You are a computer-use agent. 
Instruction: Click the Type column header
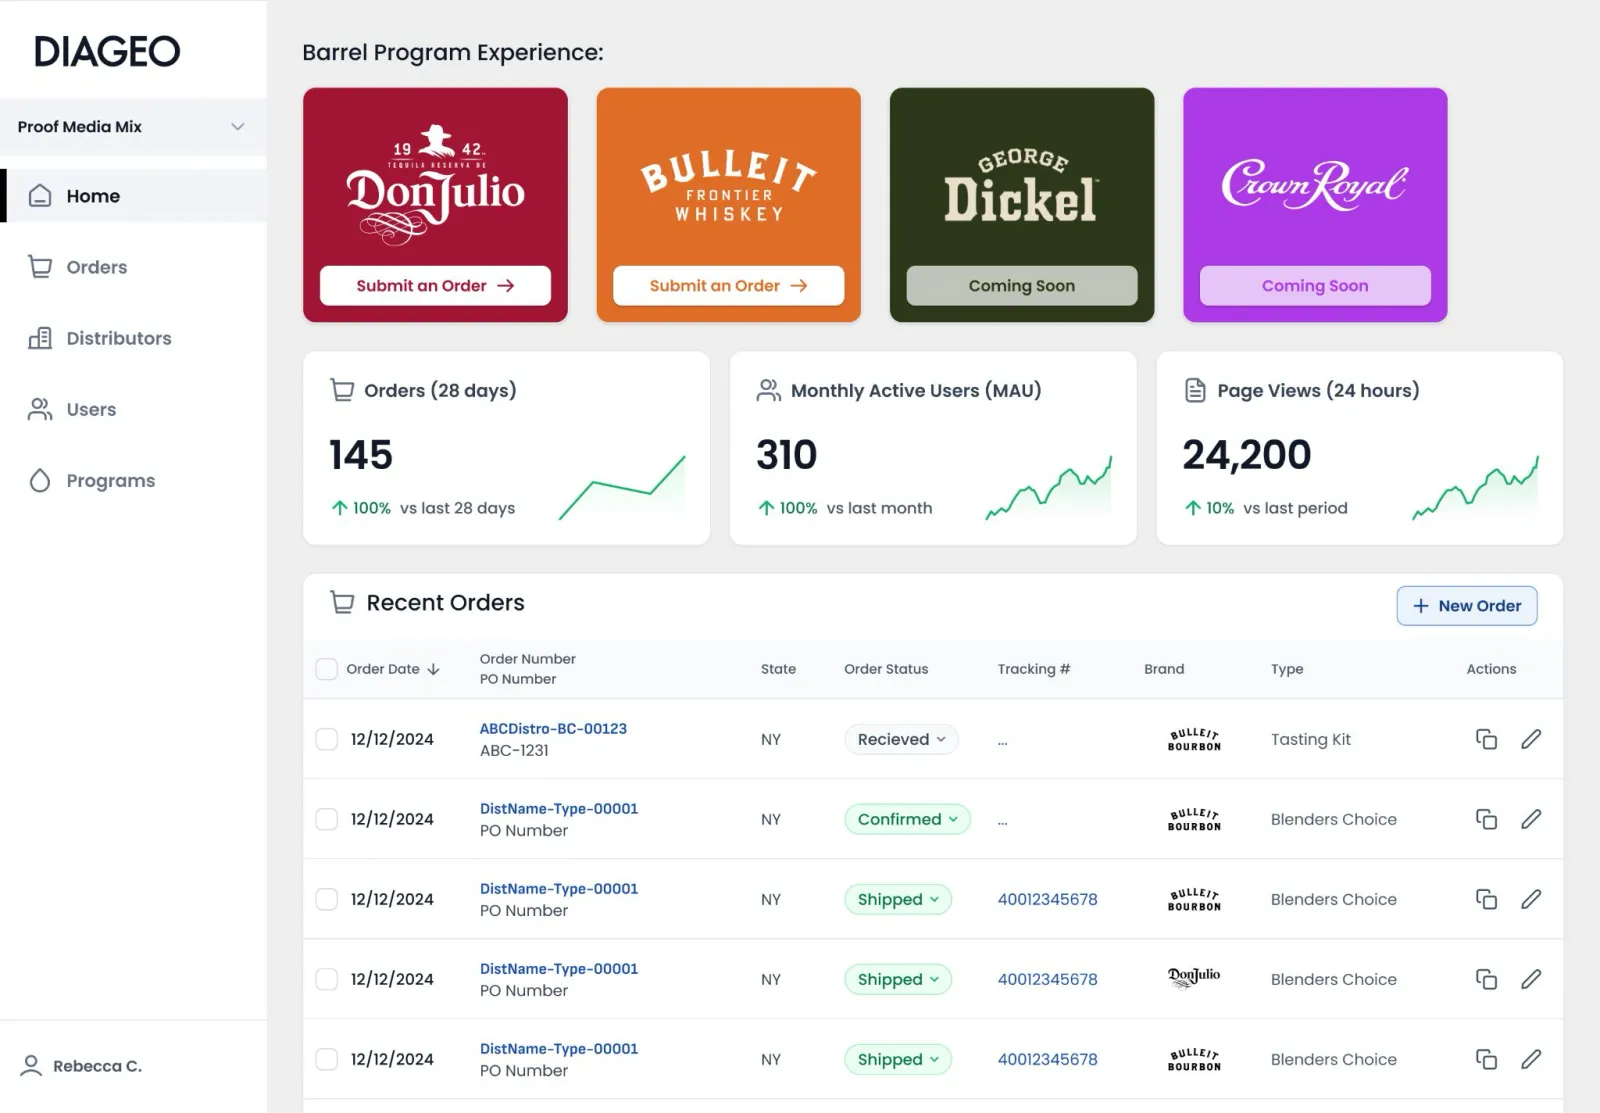coord(1287,669)
